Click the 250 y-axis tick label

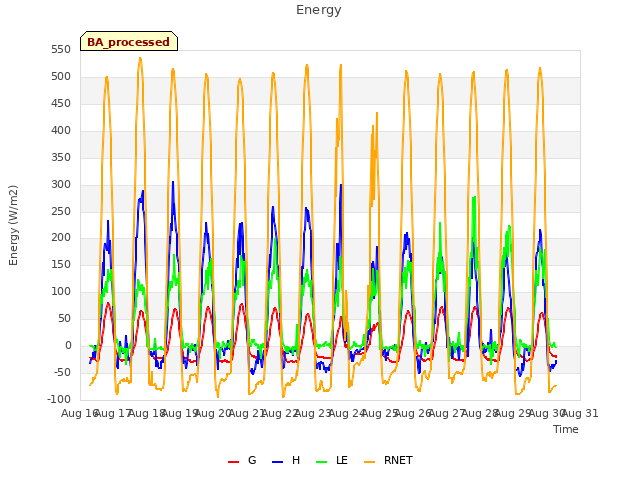pos(61,211)
